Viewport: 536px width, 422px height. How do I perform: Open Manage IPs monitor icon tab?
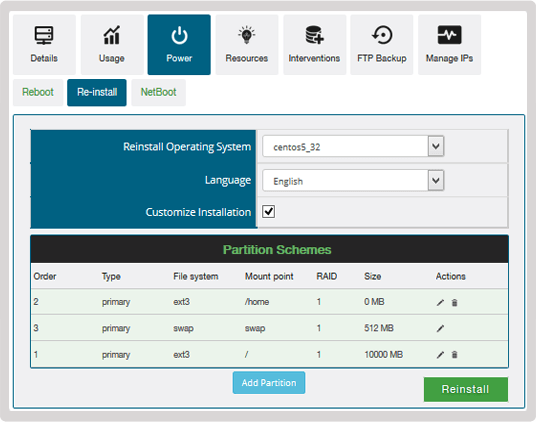pyautogui.click(x=449, y=44)
